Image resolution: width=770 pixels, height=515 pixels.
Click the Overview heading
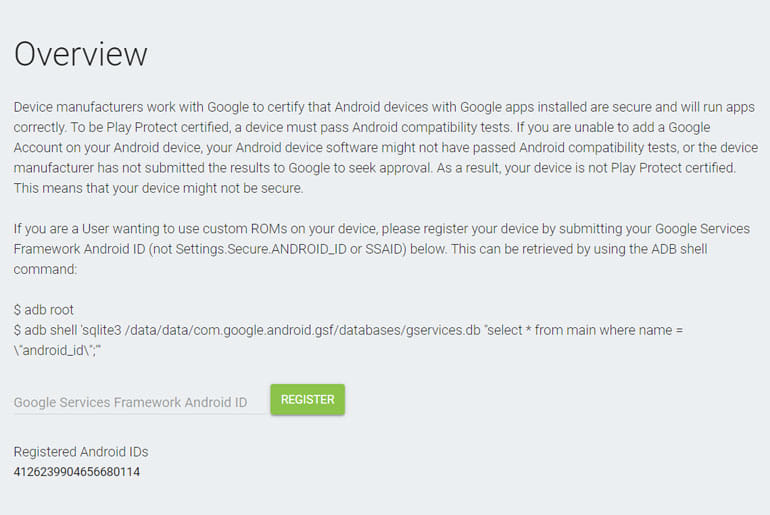point(81,54)
